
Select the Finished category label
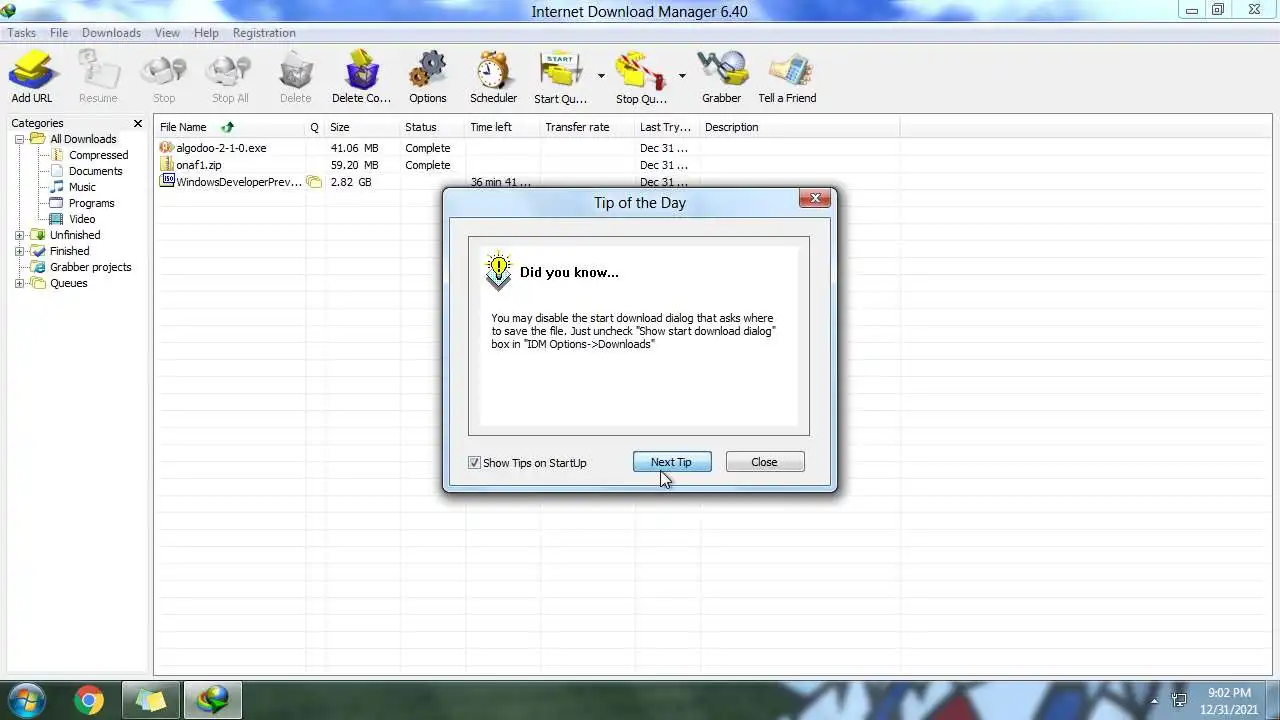[x=69, y=251]
